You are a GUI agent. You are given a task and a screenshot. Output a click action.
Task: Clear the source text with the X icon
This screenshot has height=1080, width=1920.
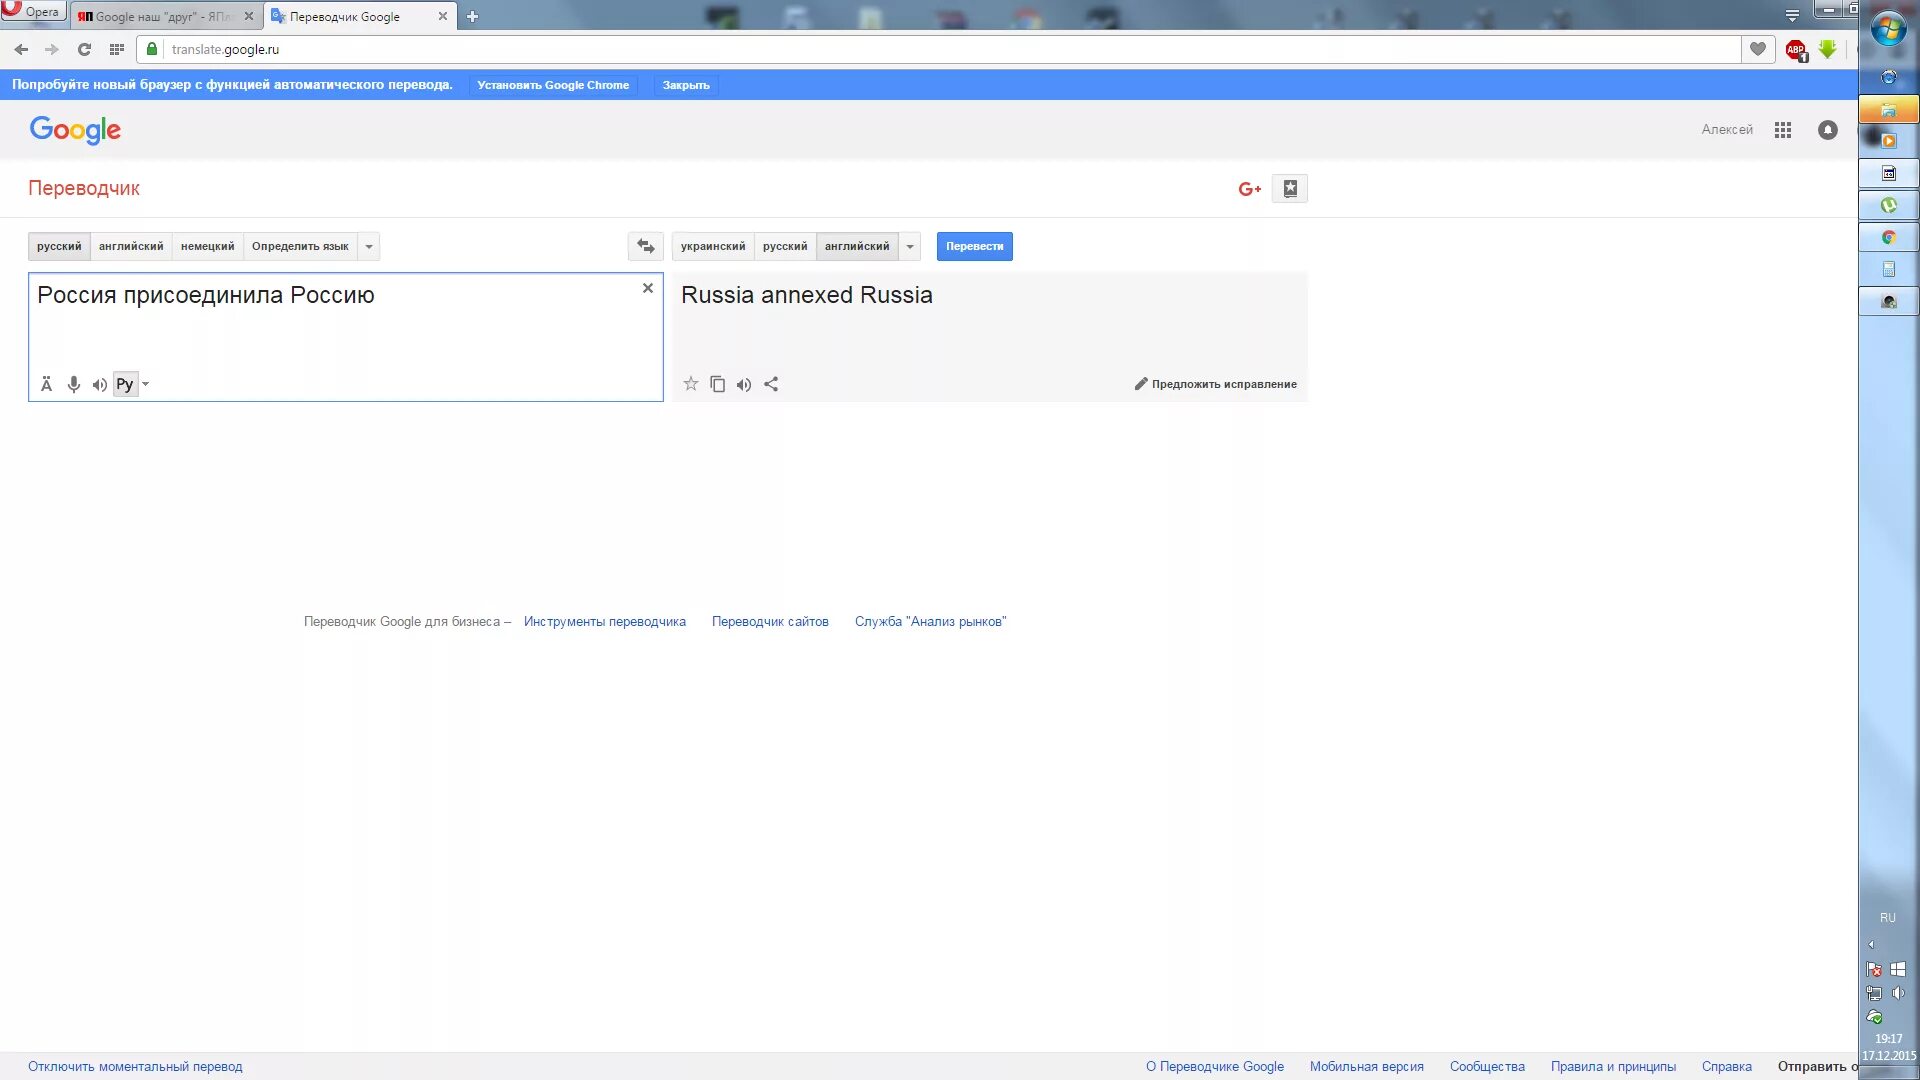tap(648, 288)
